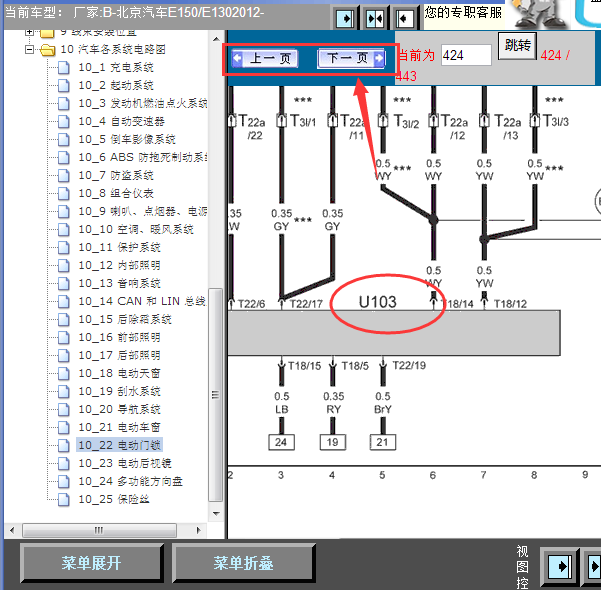Open 10_13 音响系统

(119, 283)
